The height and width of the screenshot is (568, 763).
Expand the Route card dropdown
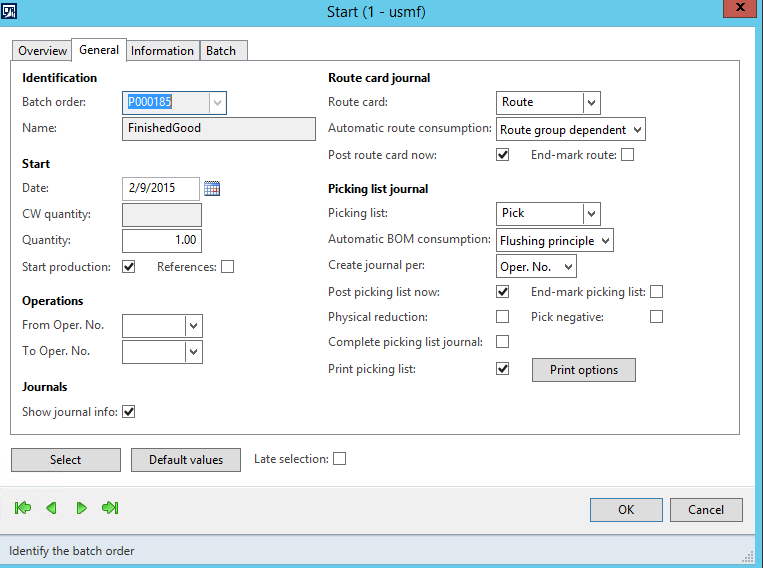pyautogui.click(x=591, y=102)
